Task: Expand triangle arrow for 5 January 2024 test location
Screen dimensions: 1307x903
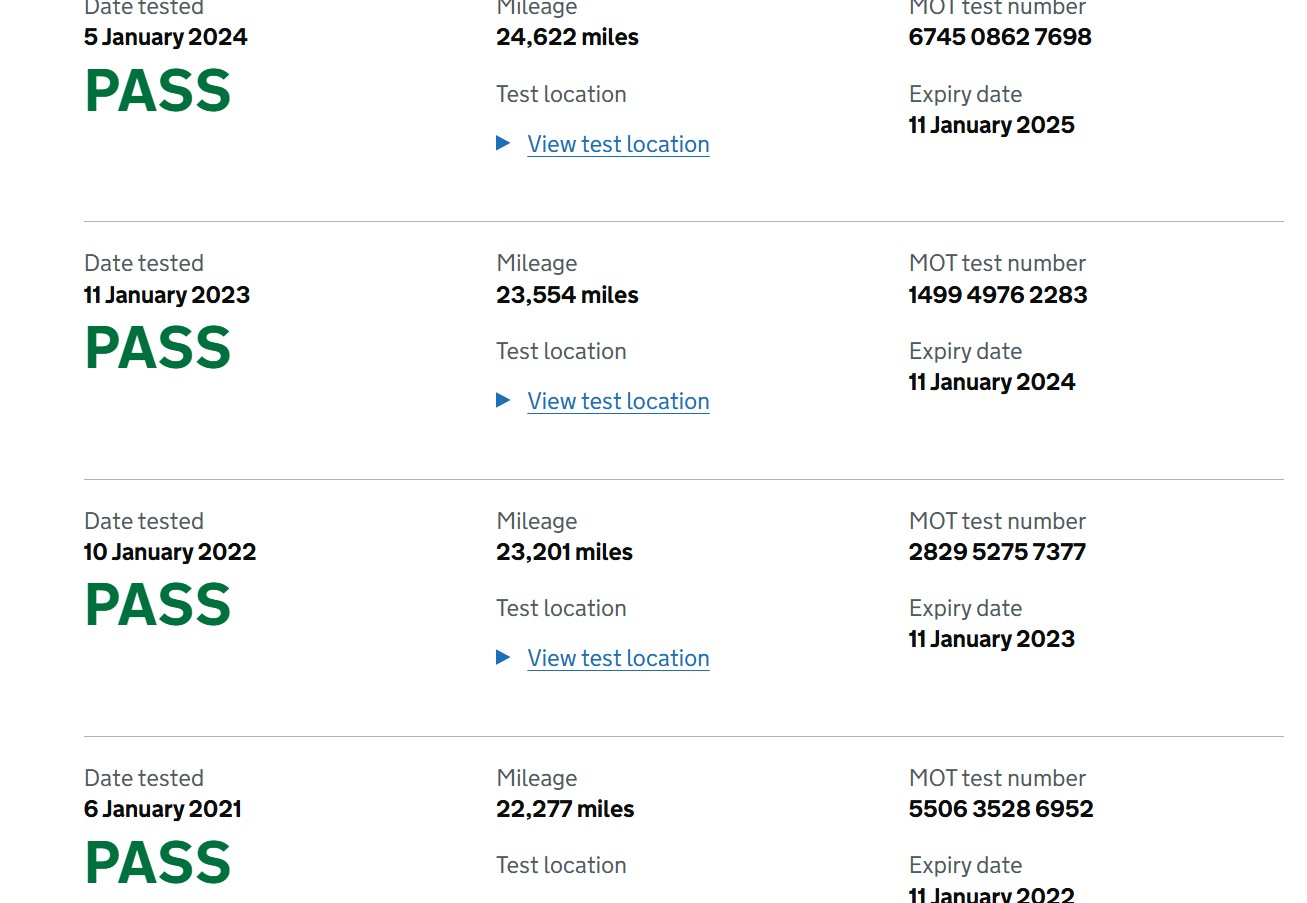Action: pos(503,143)
